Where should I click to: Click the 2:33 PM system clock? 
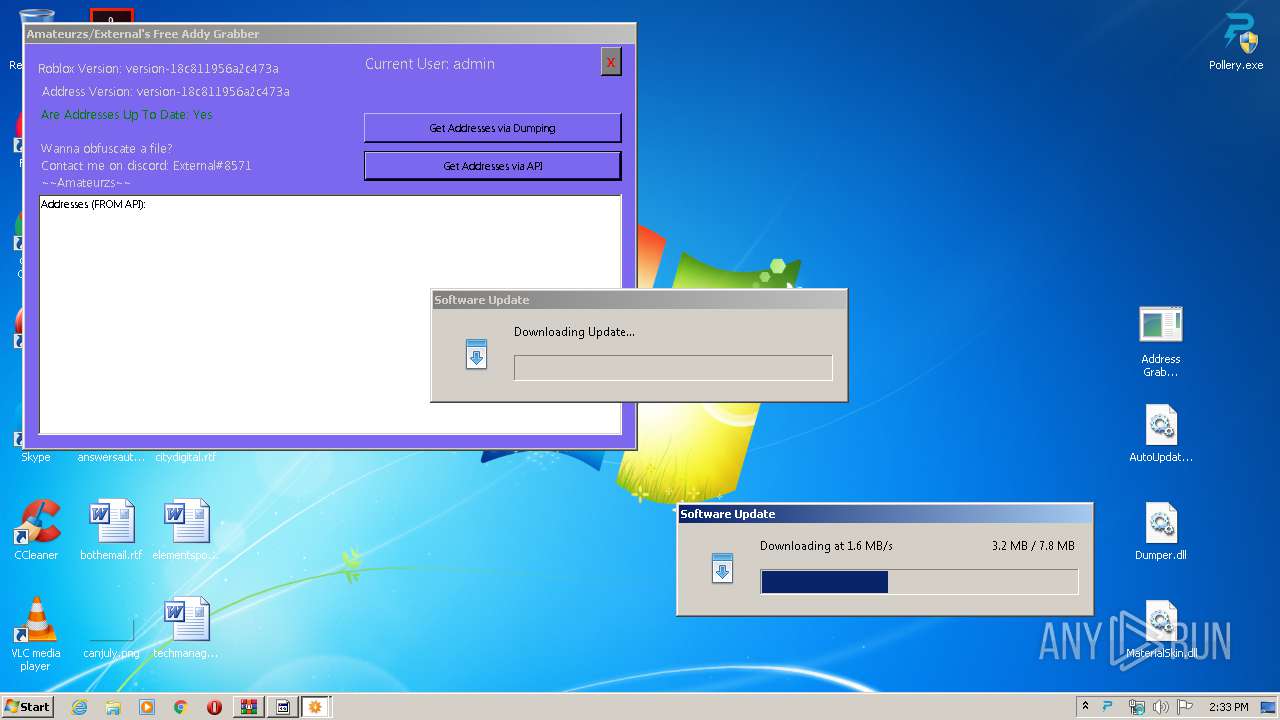coord(1228,707)
